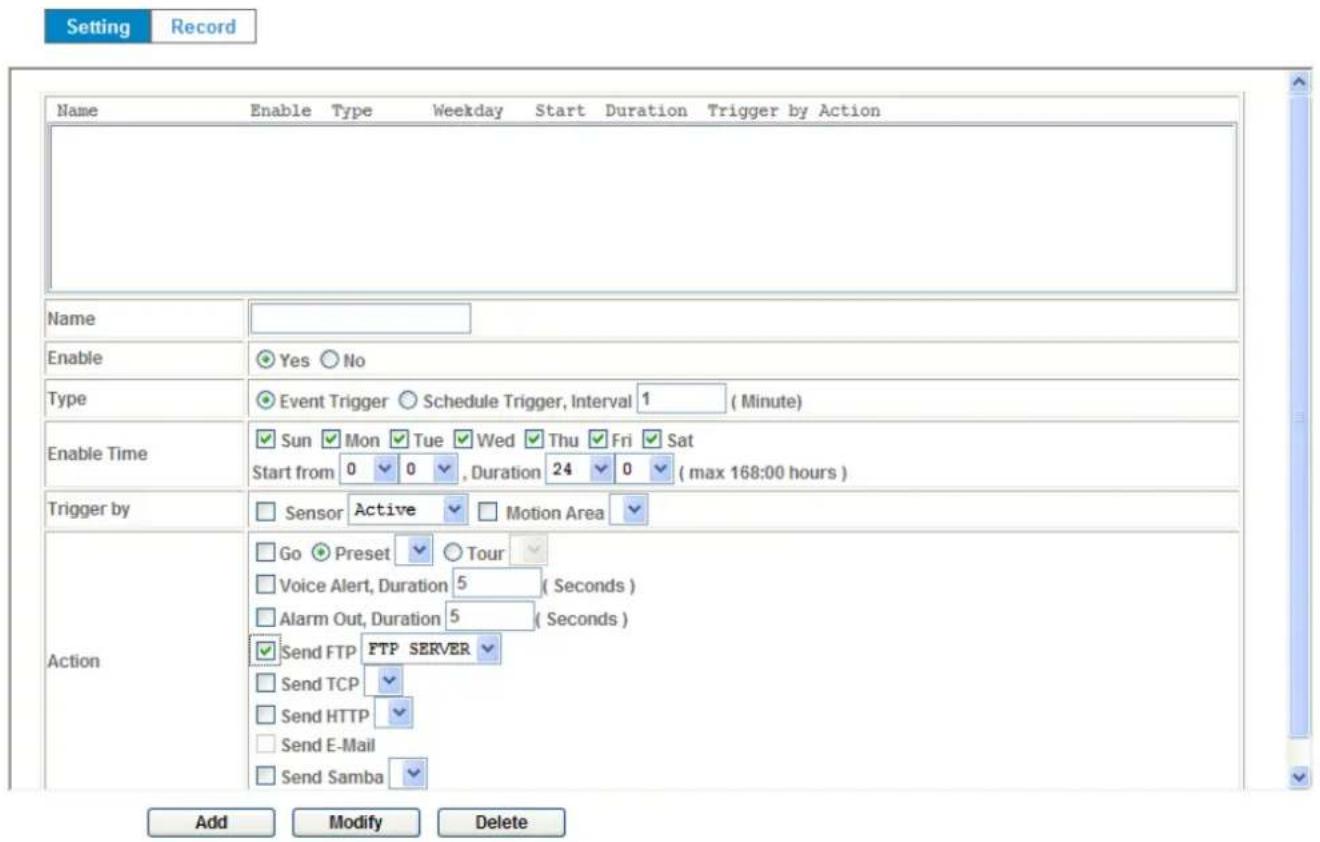Select No for Enable
The width and height of the screenshot is (1320, 842).
(328, 360)
